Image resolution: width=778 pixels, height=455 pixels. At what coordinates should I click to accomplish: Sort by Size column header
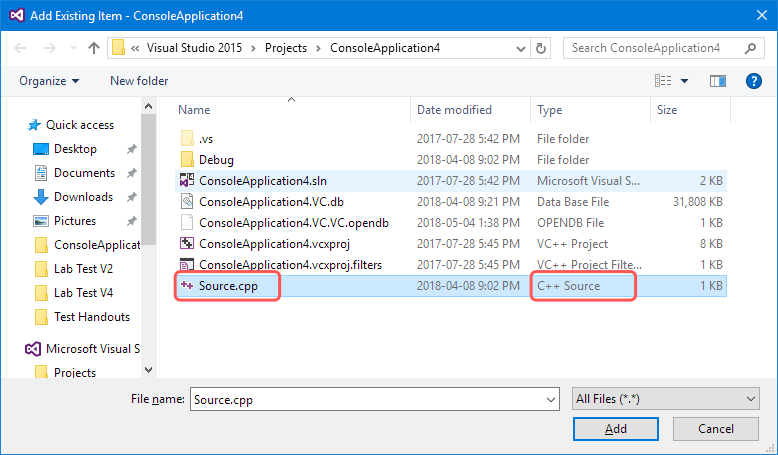(x=667, y=110)
